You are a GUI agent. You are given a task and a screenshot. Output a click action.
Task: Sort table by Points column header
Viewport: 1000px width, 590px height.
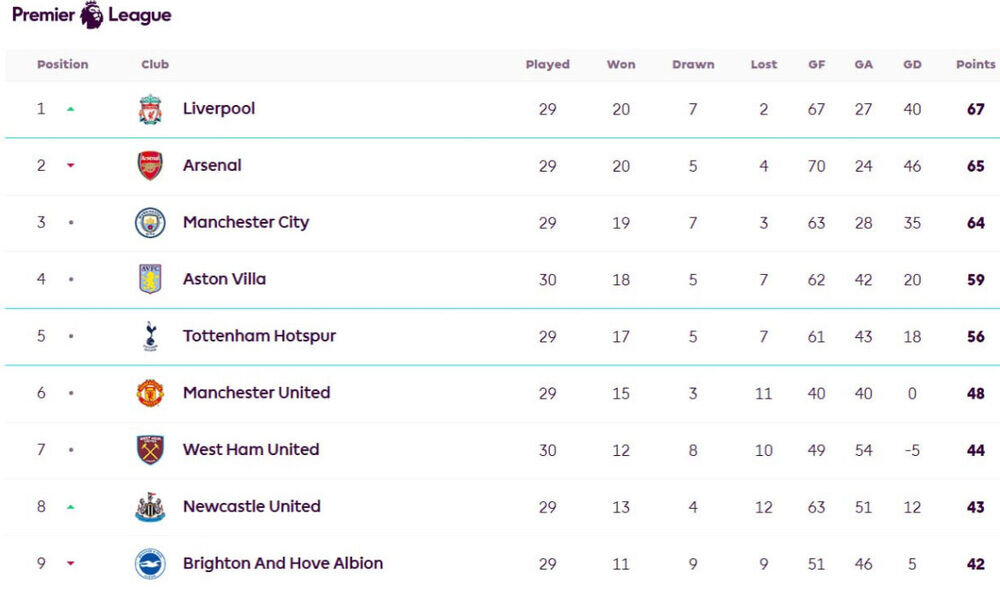click(975, 64)
